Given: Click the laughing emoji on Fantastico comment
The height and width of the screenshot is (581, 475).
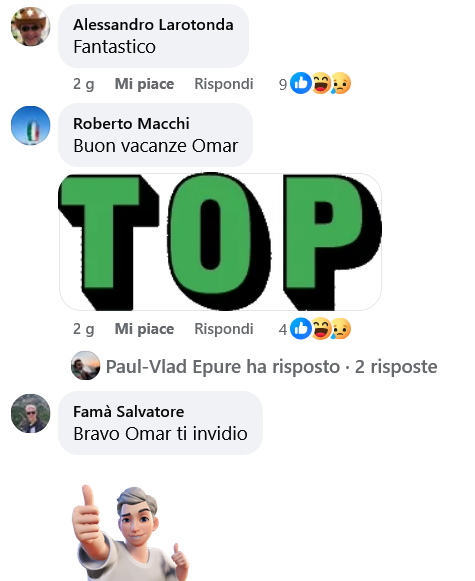Looking at the screenshot, I should coord(321,83).
